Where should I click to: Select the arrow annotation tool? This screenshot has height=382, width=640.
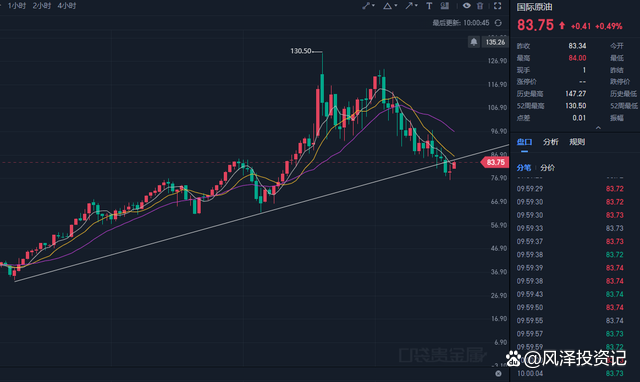coord(409,6)
